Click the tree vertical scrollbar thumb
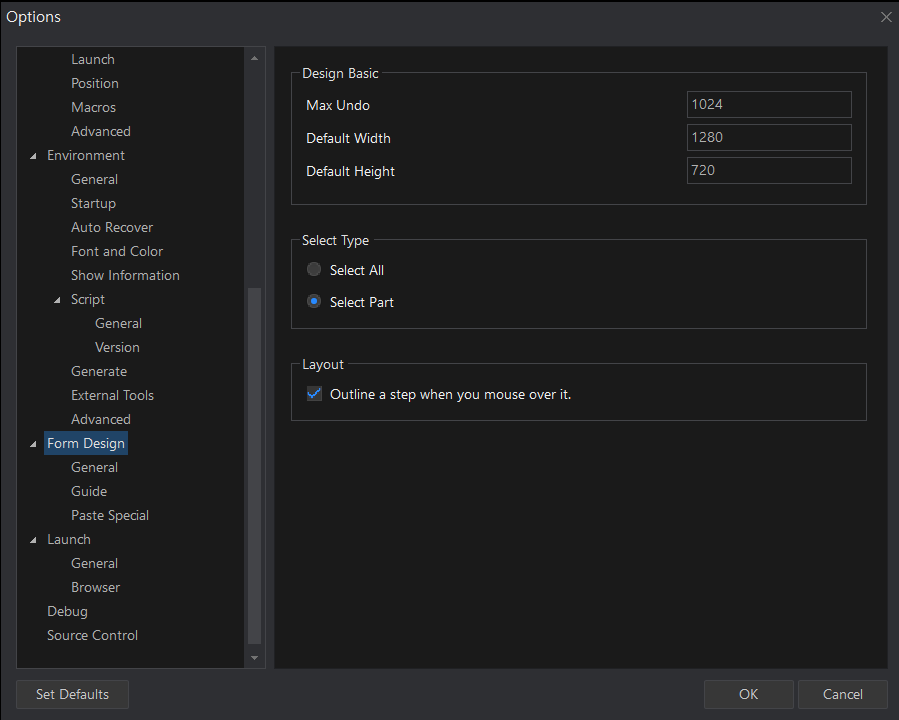This screenshot has height=720, width=899. pos(255,465)
